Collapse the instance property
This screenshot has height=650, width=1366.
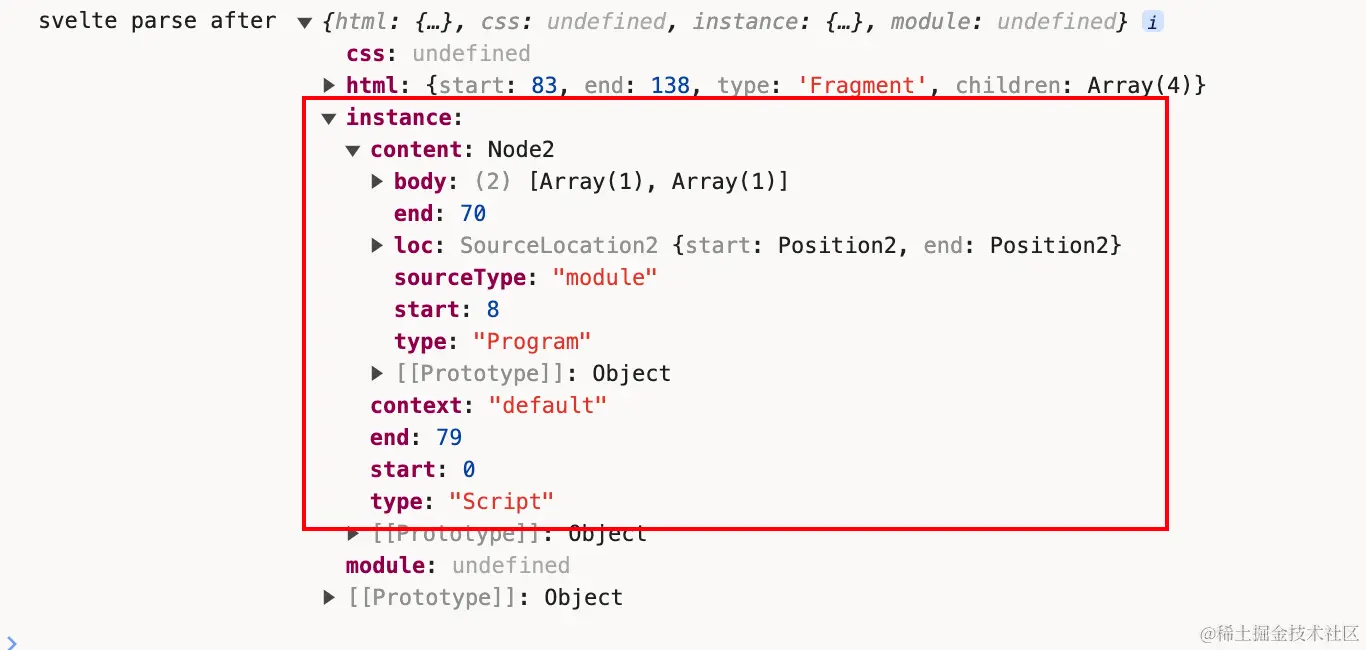click(329, 118)
